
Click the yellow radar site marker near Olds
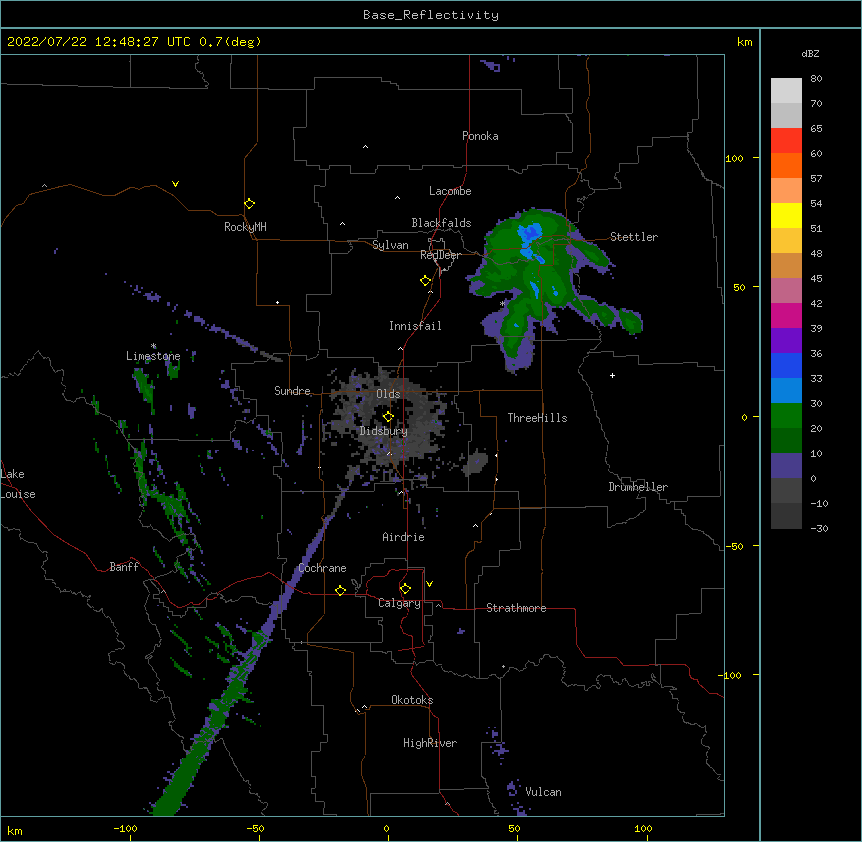pyautogui.click(x=388, y=417)
